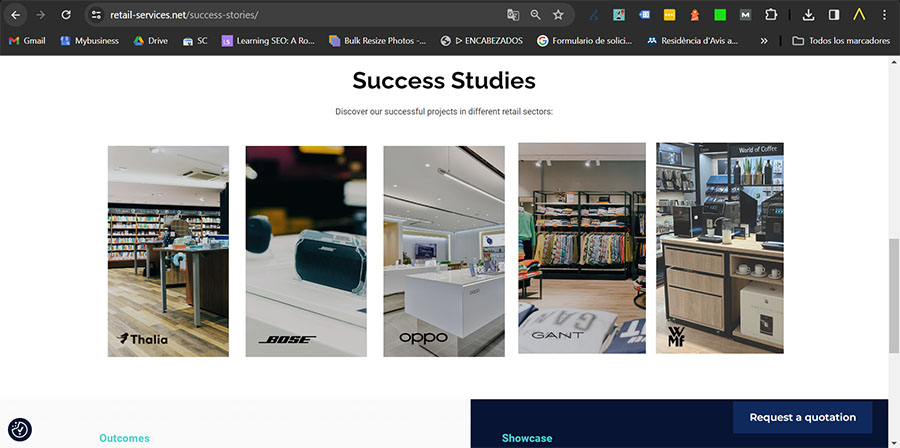900x448 pixels.
Task: Click the blue grid extension icon
Action: pyautogui.click(x=645, y=15)
